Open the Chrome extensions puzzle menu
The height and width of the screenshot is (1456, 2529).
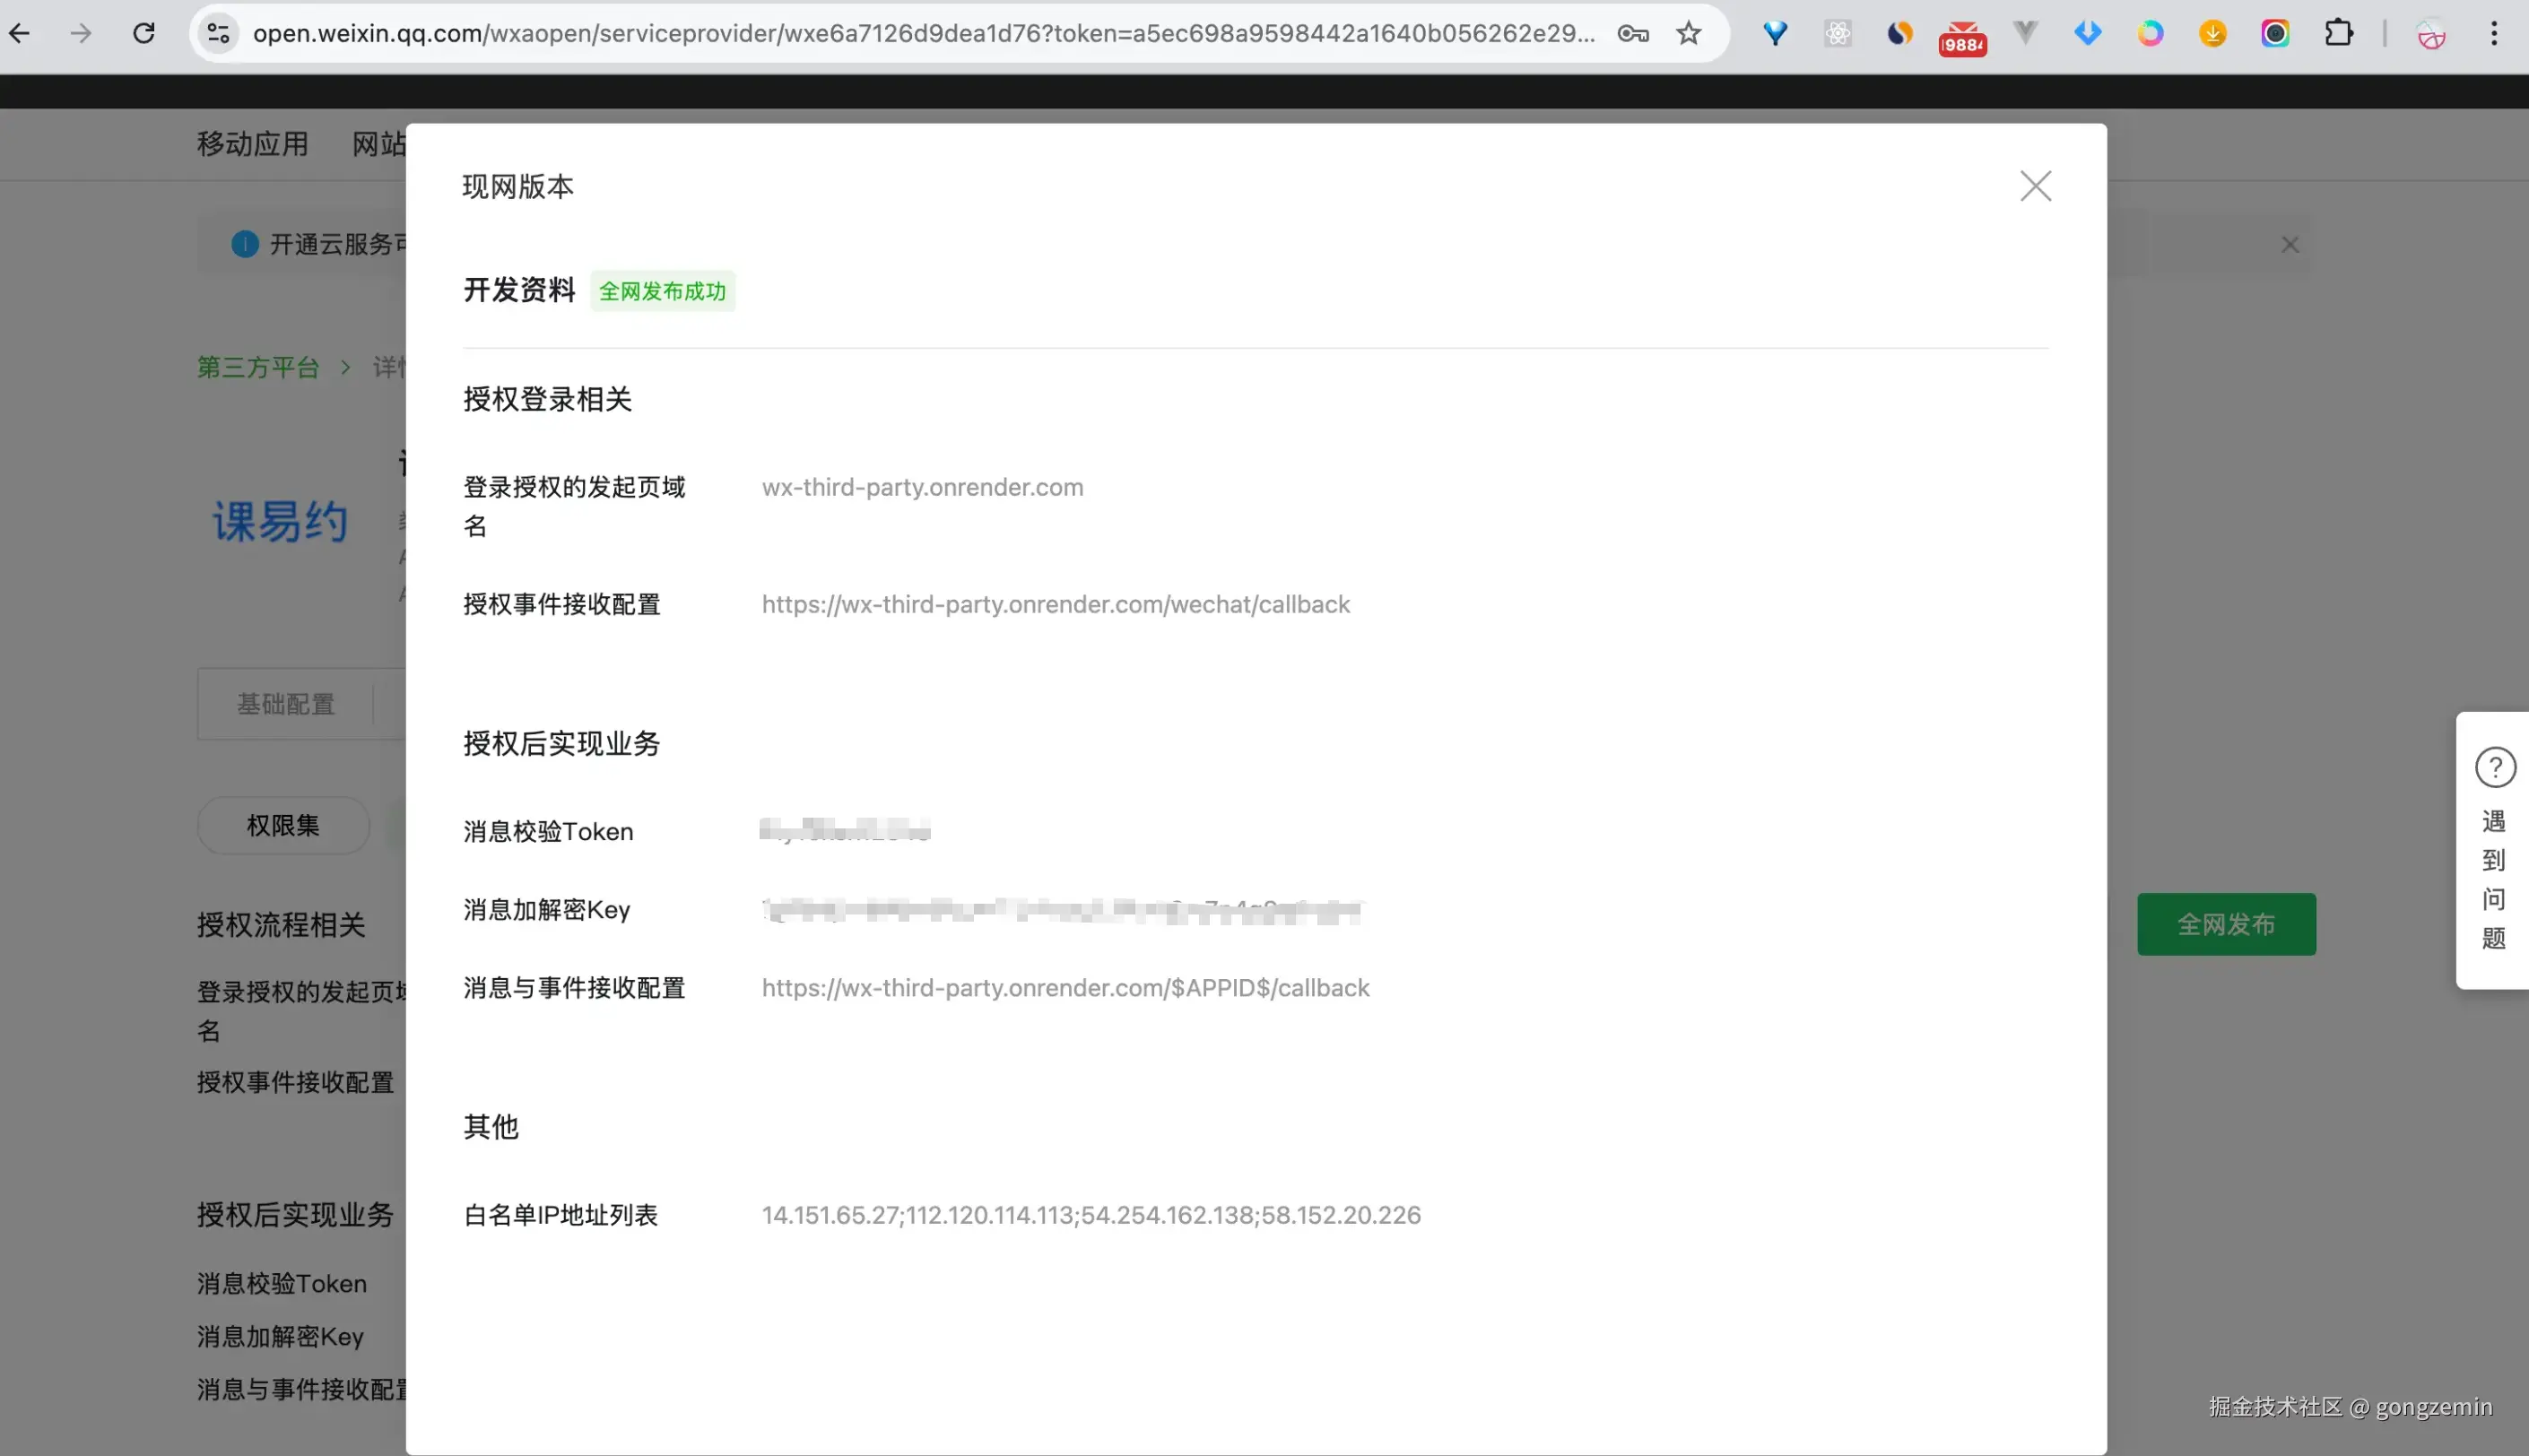point(2338,34)
